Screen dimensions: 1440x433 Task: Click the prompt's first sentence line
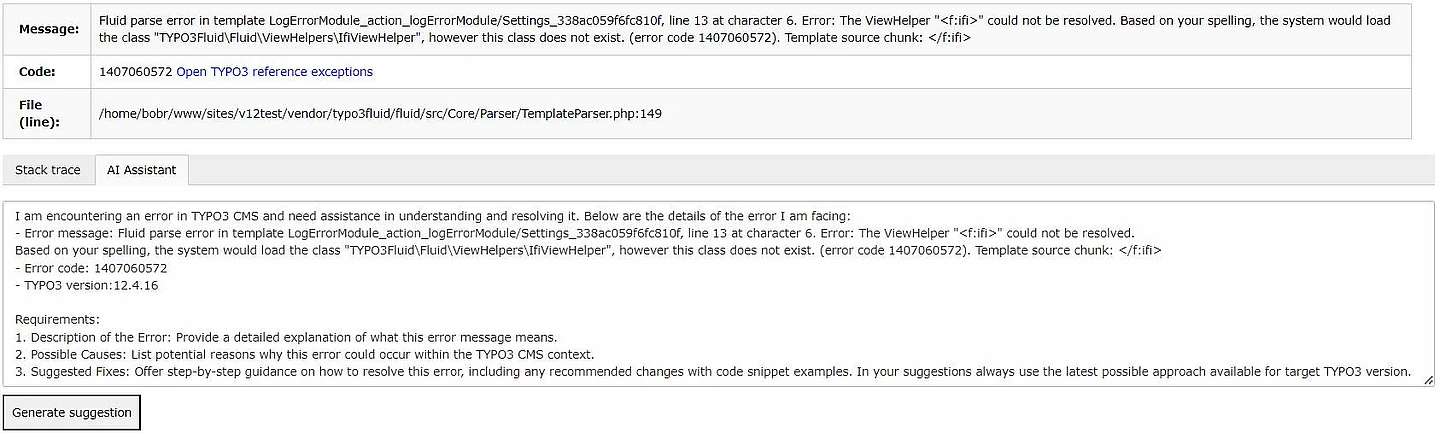[x=430, y=216]
